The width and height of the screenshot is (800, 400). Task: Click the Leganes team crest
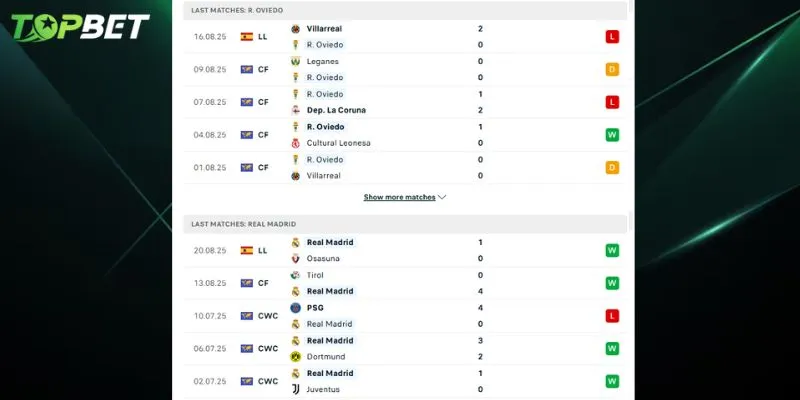[295, 61]
